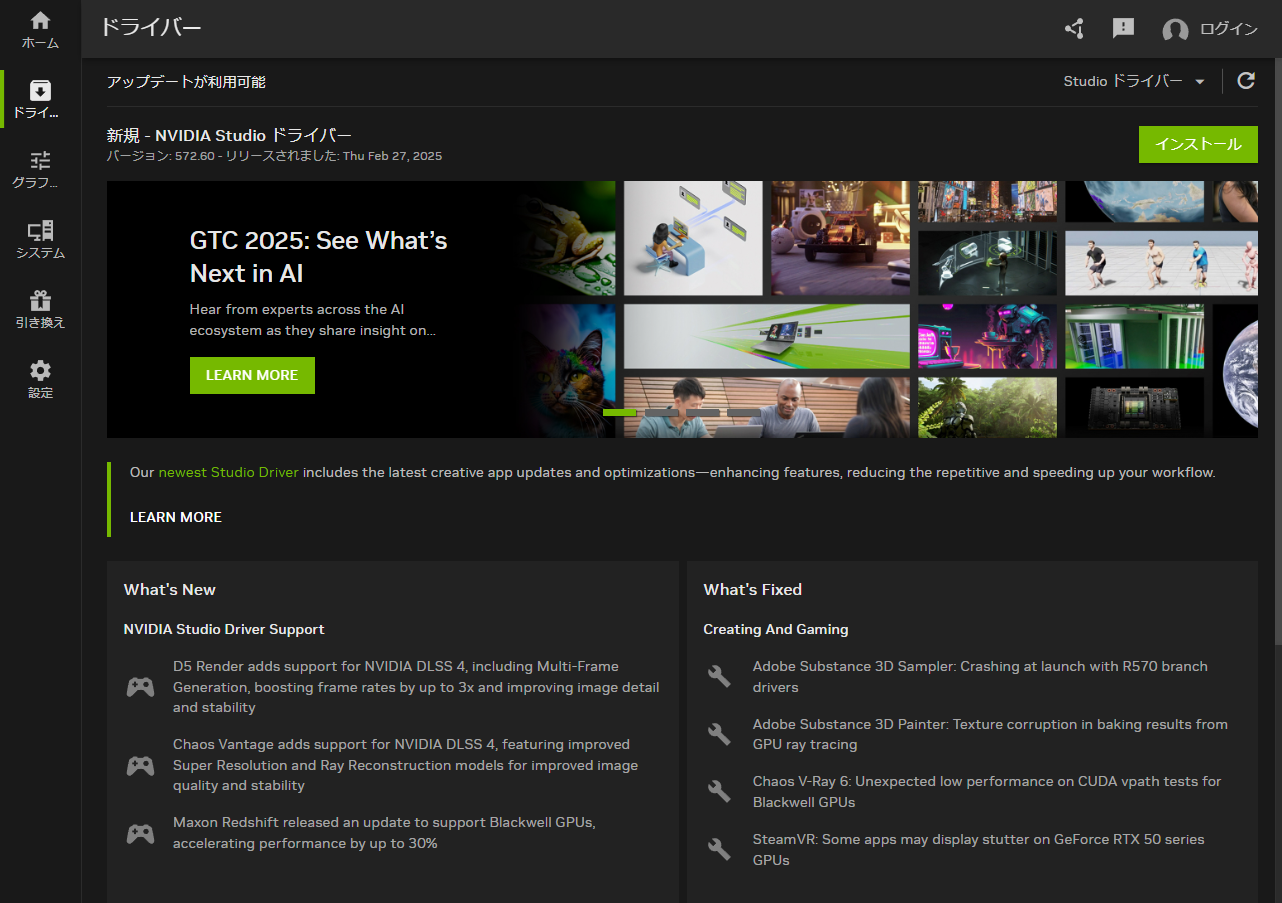Viewport: 1282px width, 903px height.
Task: Click the colorful cat thumbnail in banner
Action: pyautogui.click(x=568, y=370)
